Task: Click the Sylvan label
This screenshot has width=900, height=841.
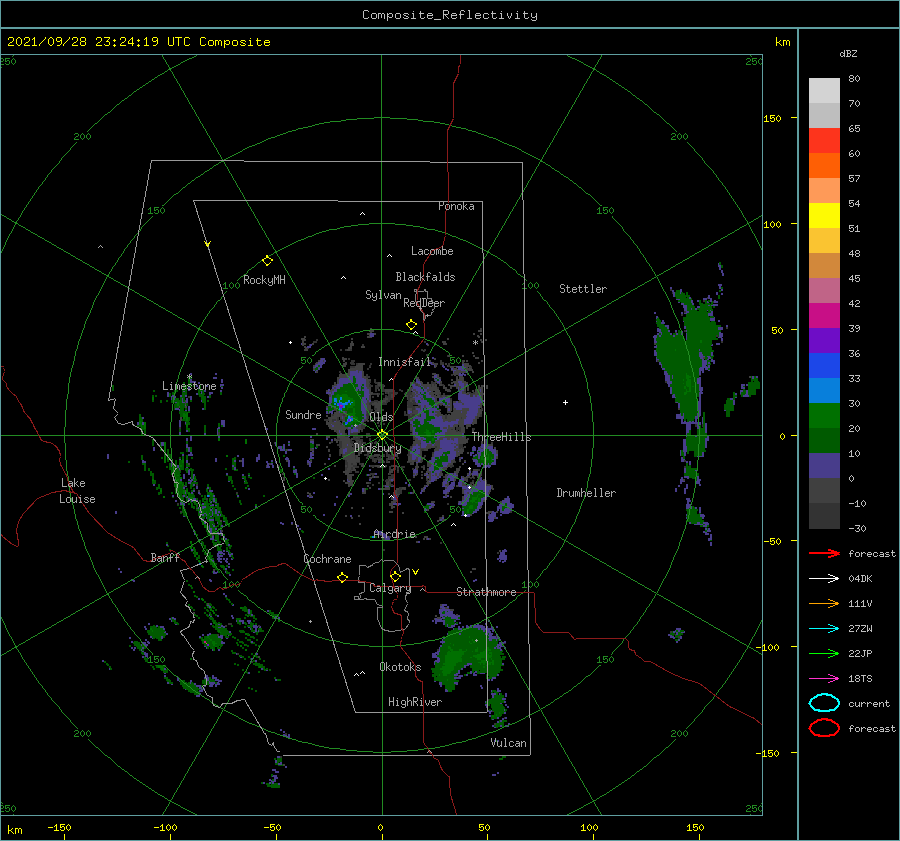Action: 383,295
